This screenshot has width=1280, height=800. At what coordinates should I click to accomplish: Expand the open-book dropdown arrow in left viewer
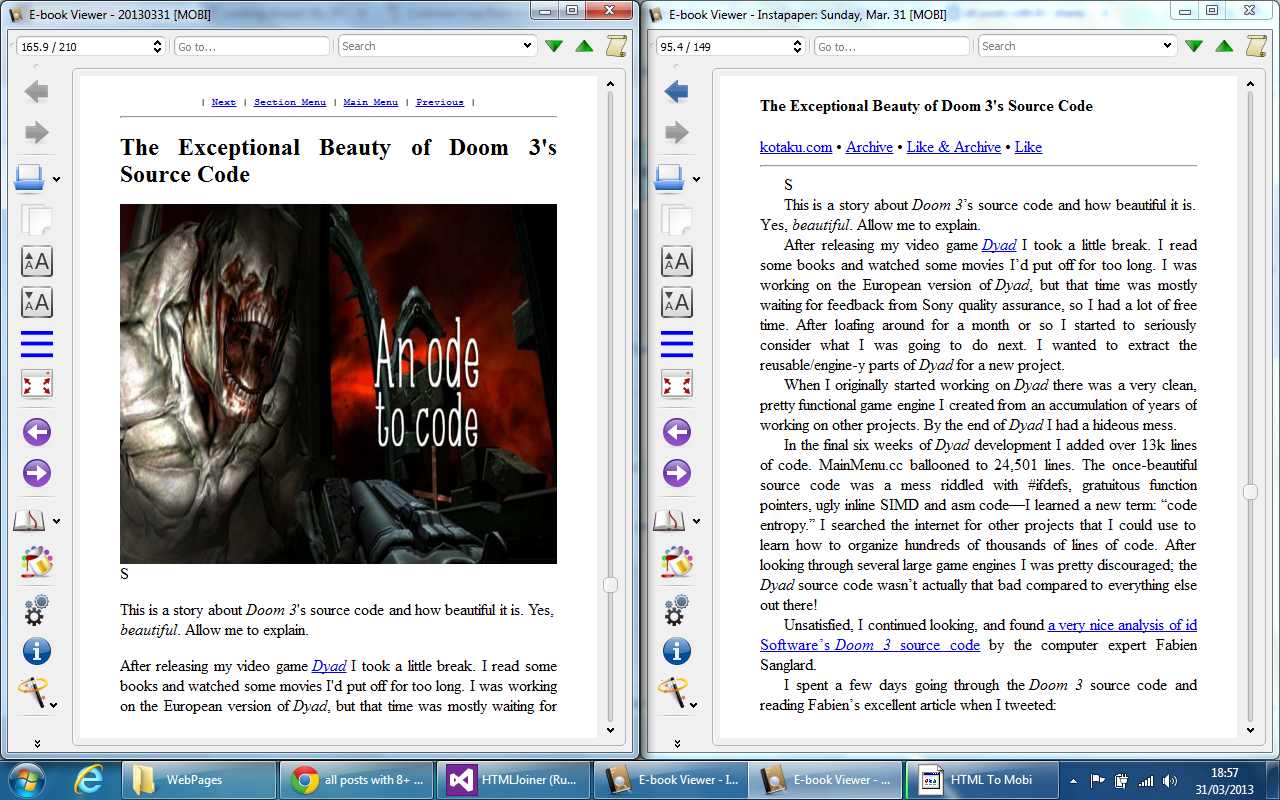coord(57,180)
